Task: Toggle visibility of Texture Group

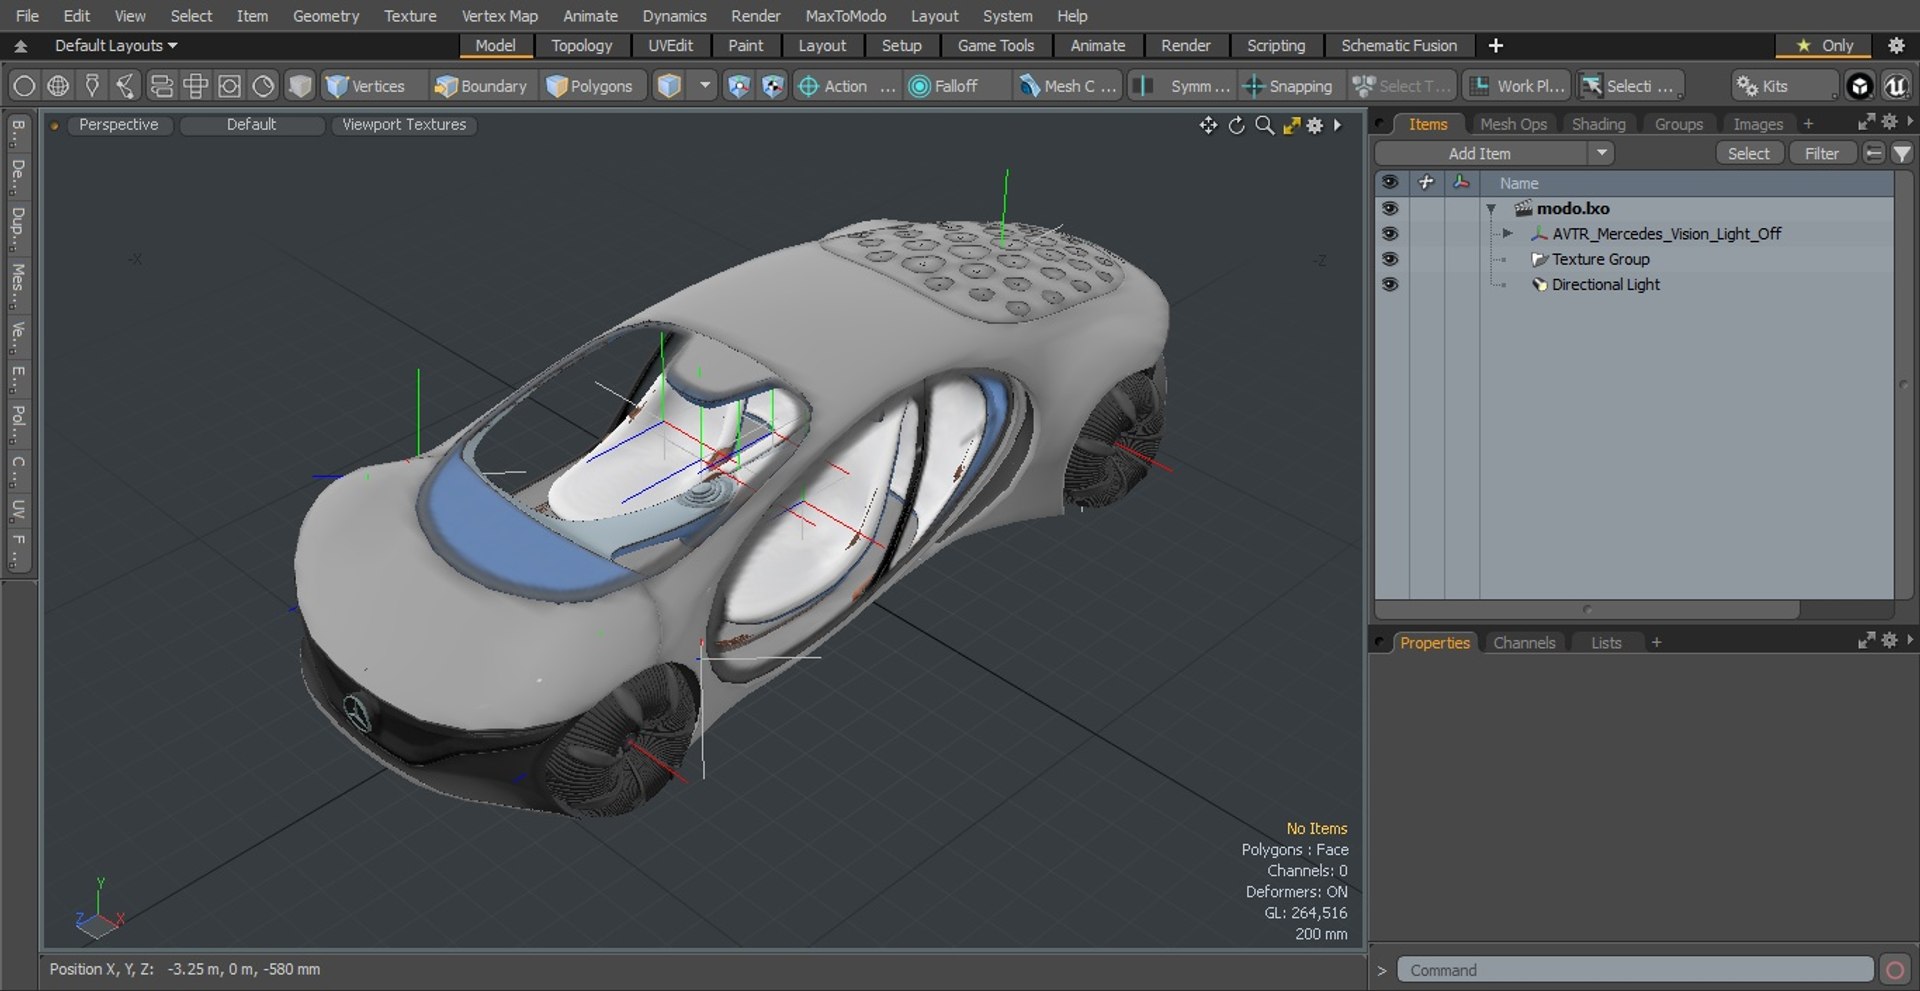Action: tap(1389, 259)
